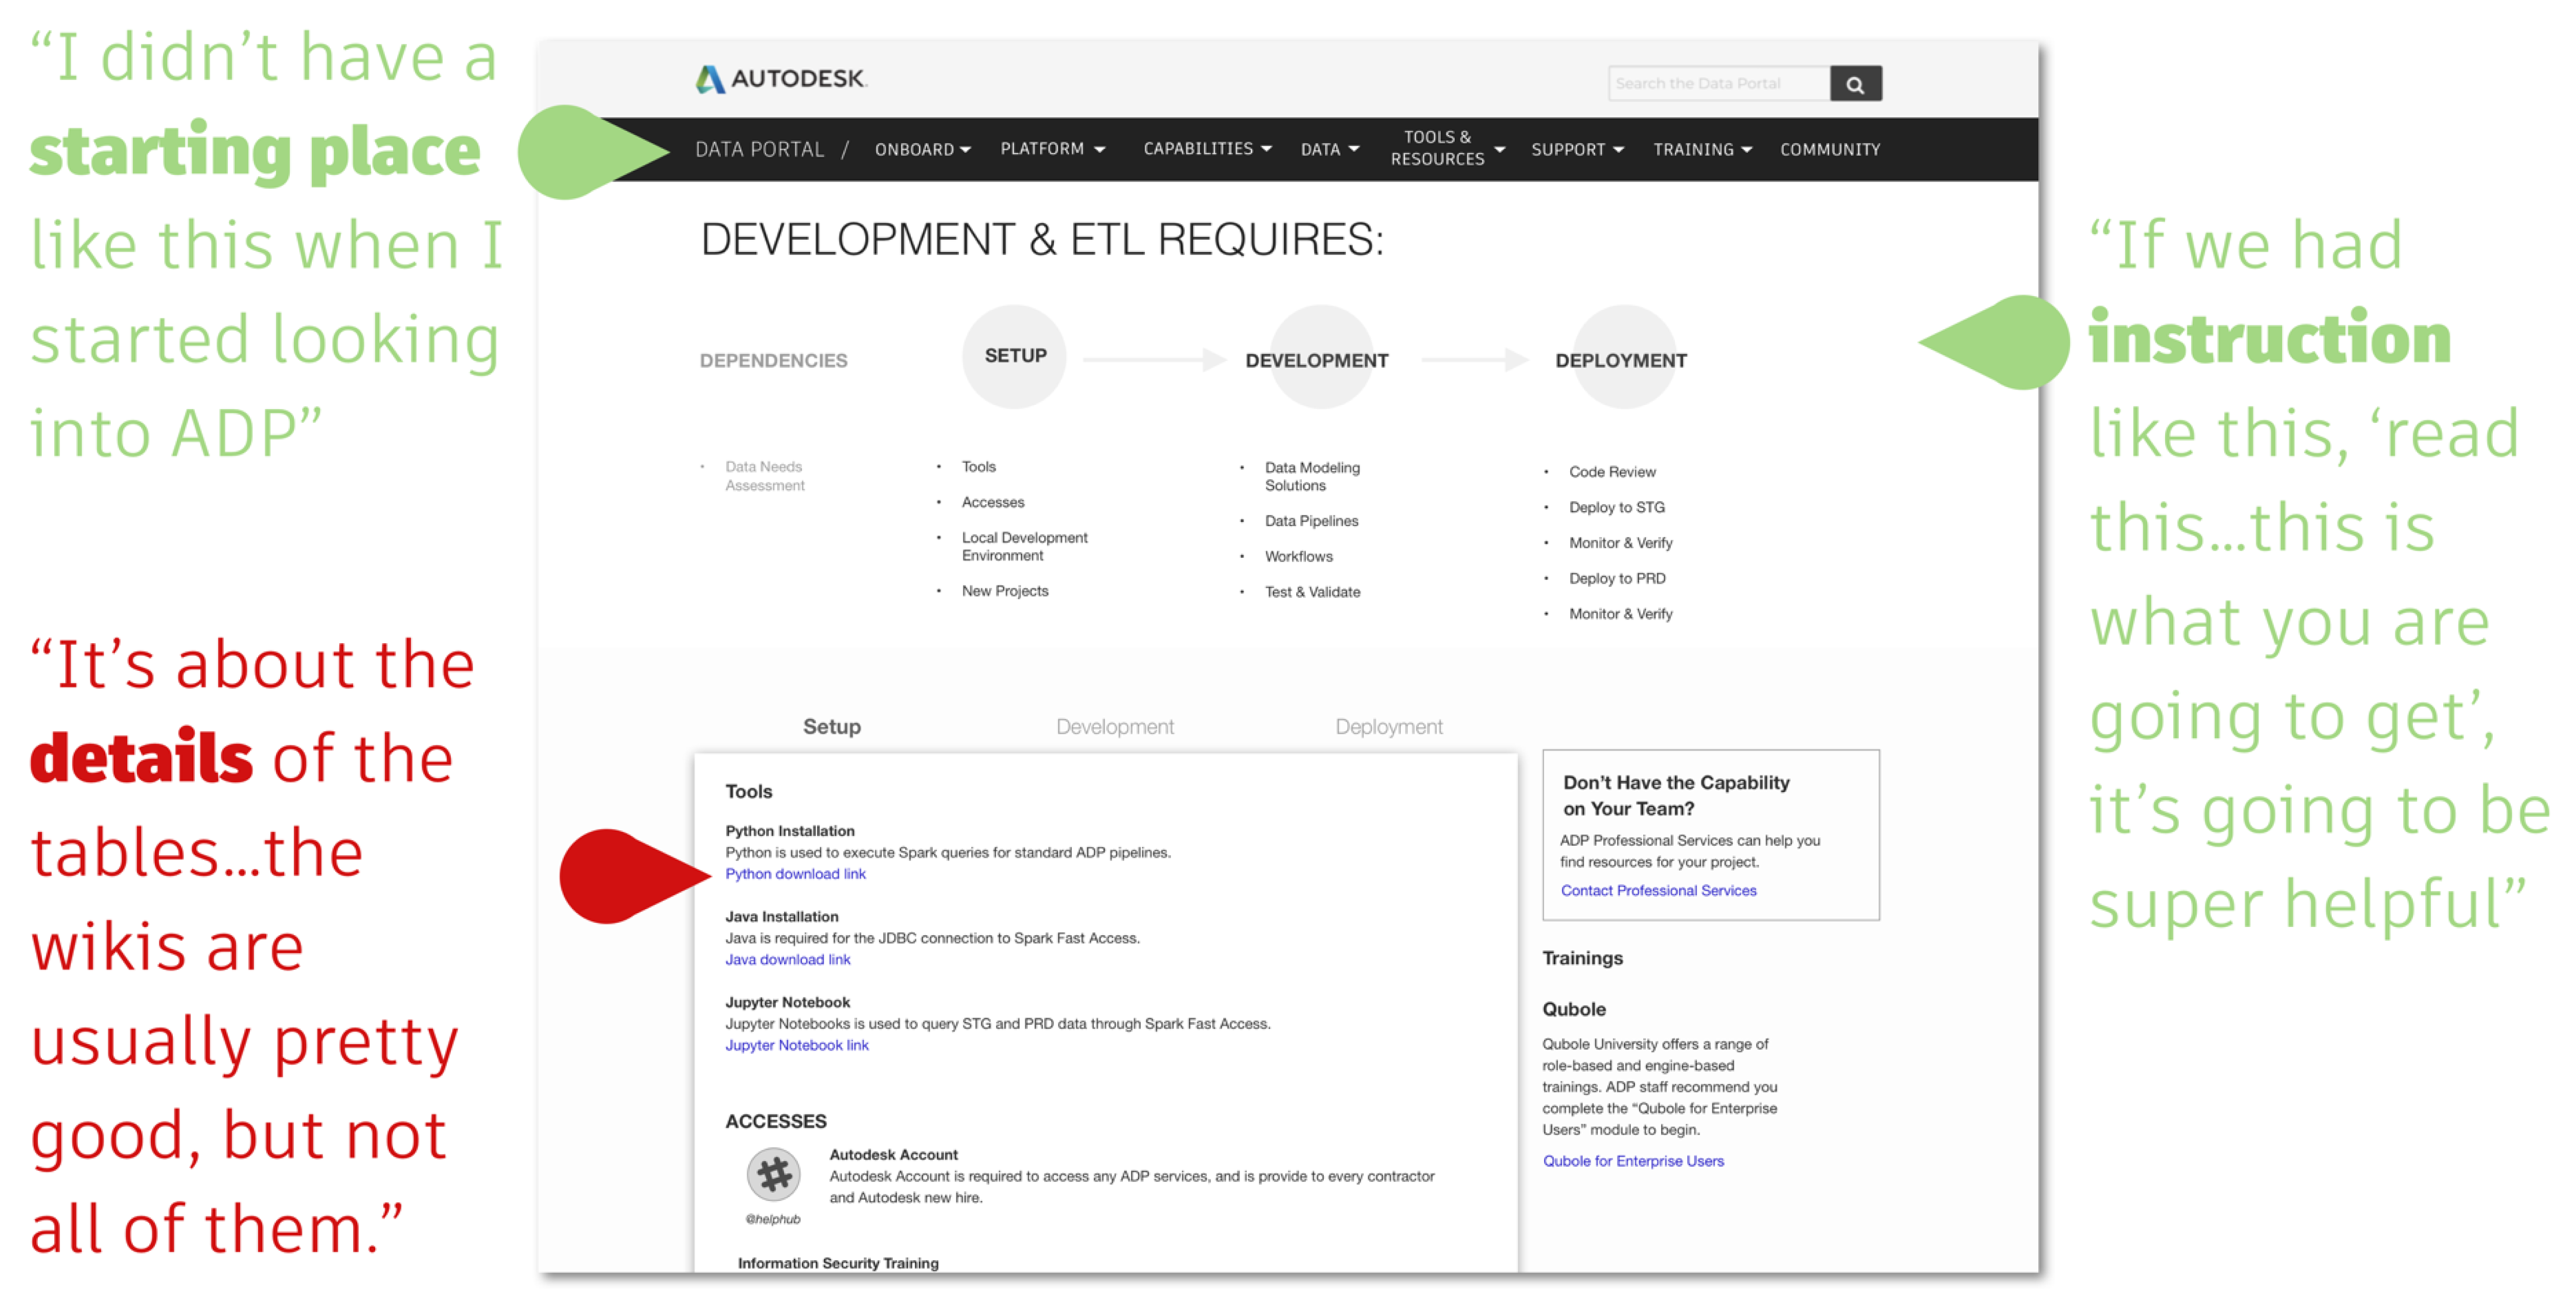Click the search magnifier button
The width and height of the screenshot is (2576, 1314).
point(1854,84)
